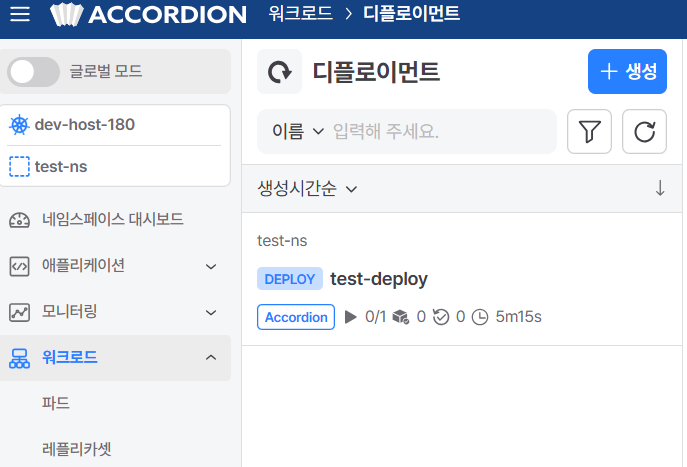Expand the 모니터링 chevron
The height and width of the screenshot is (467, 687).
click(x=211, y=312)
